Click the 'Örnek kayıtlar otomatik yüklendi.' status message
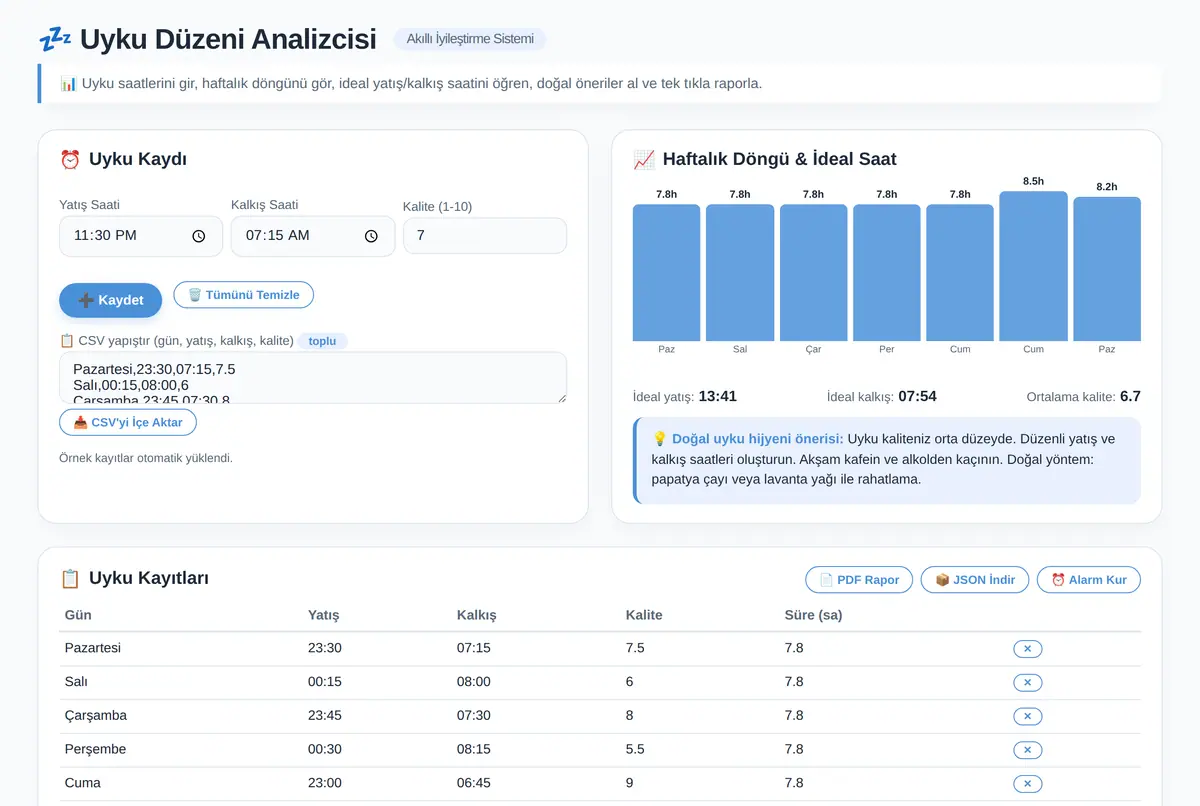 [146, 458]
